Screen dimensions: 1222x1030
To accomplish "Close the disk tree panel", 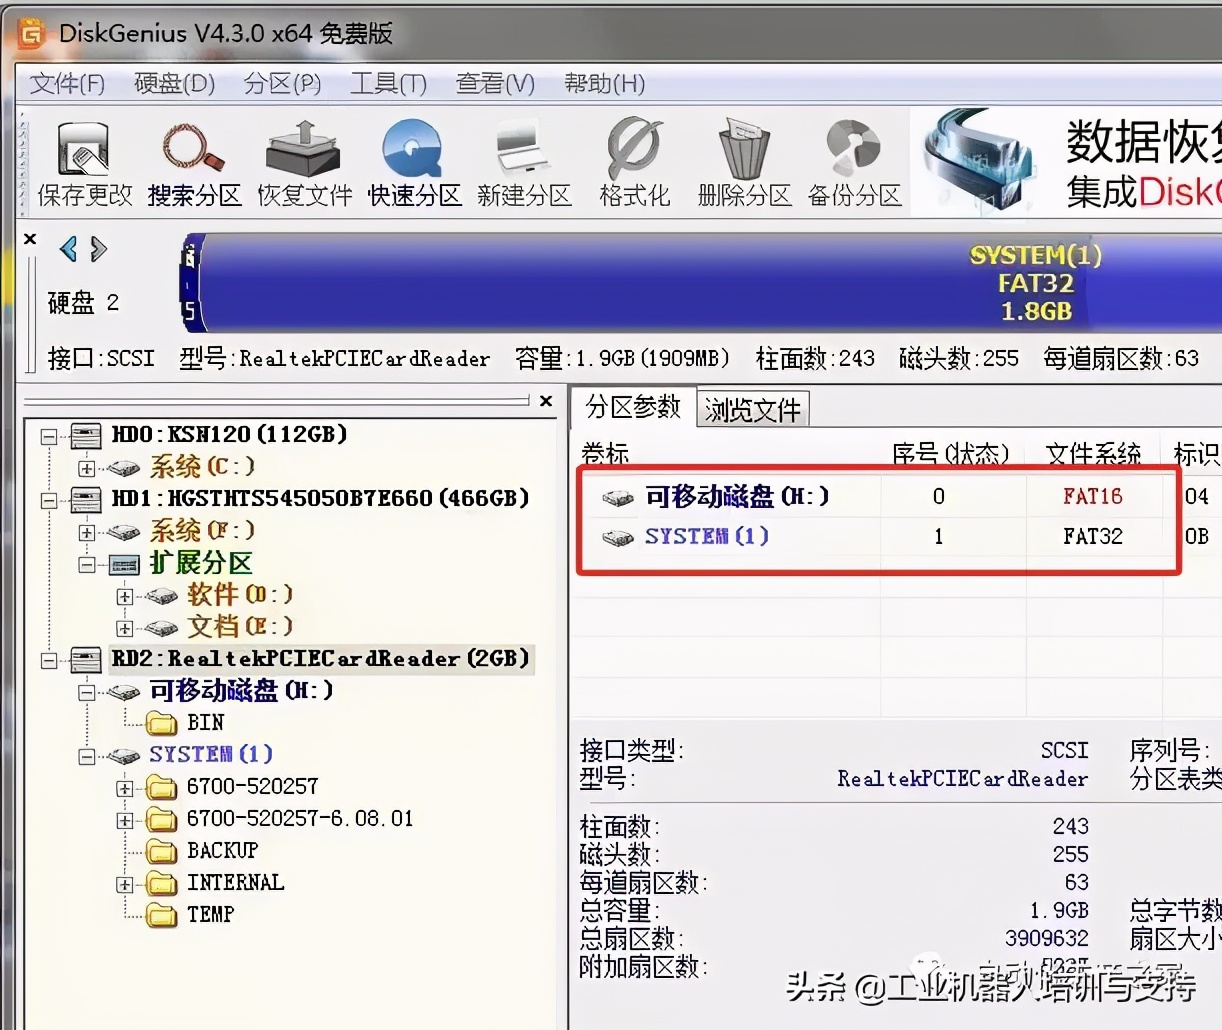I will tap(546, 401).
